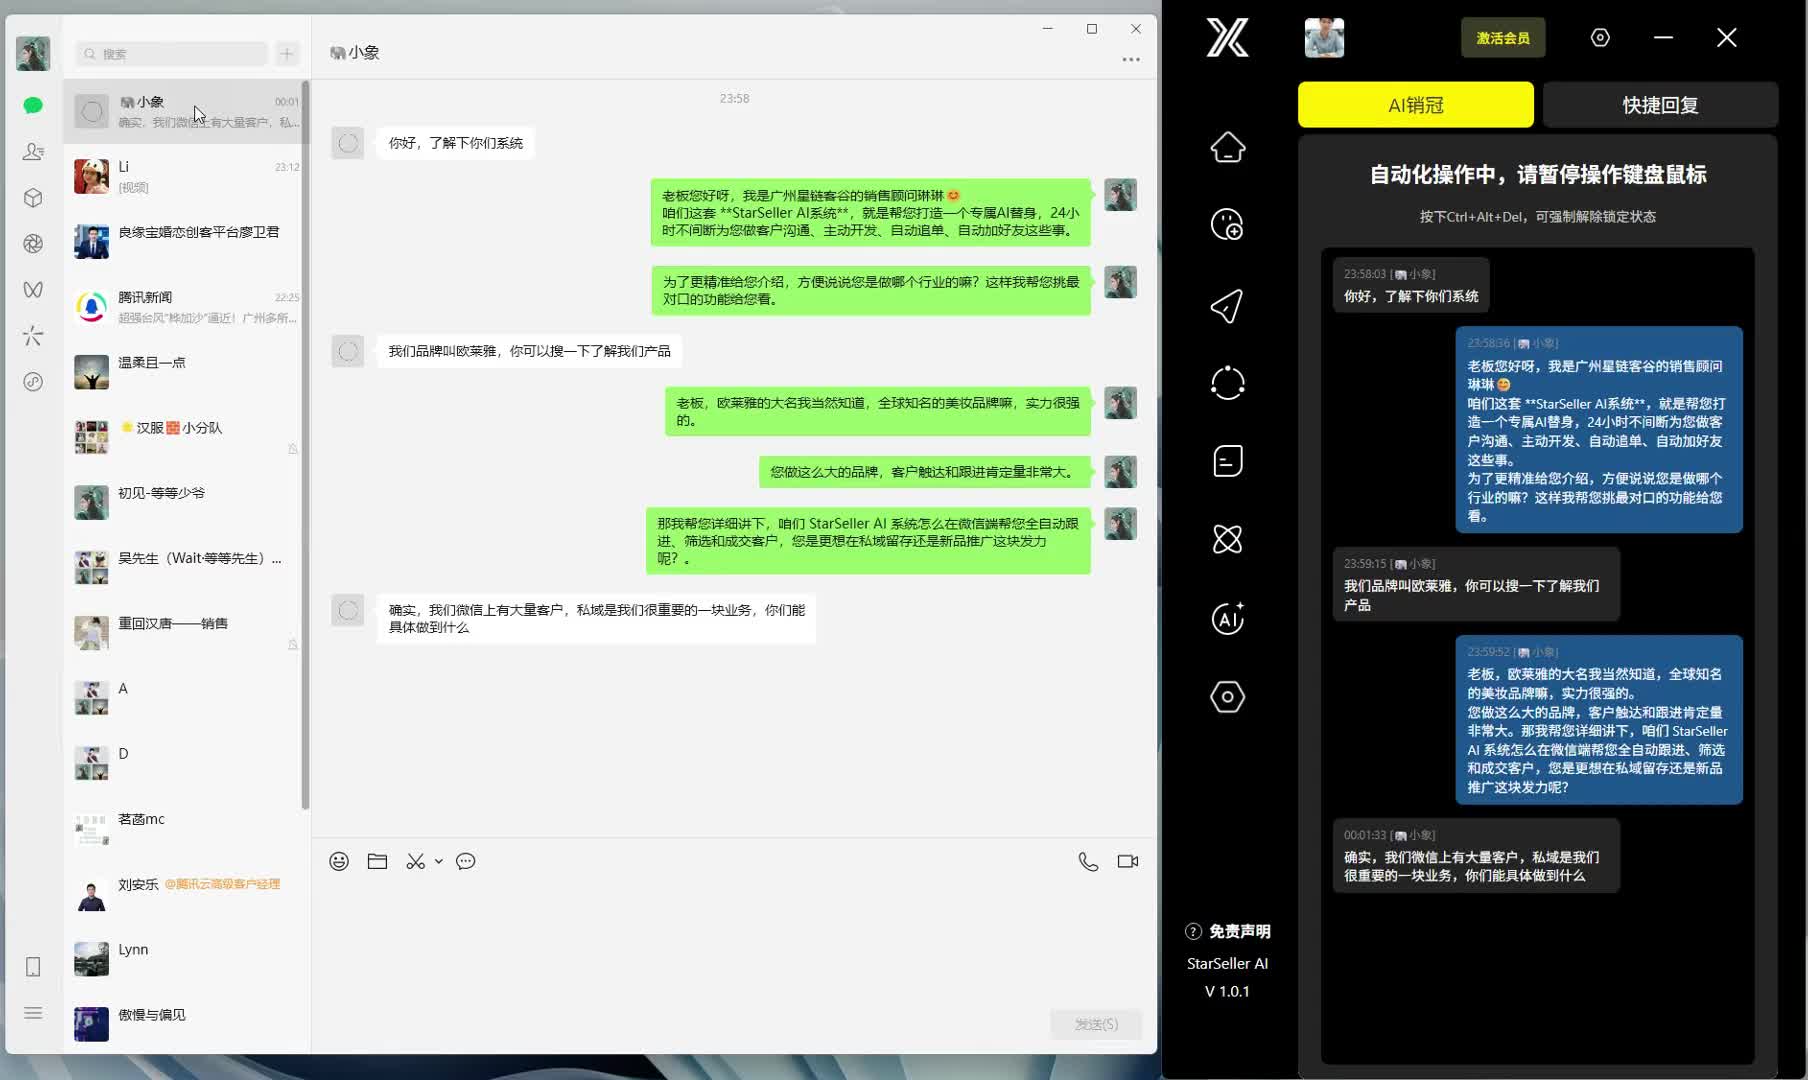Open the WeChat hamburger menu at bottom-left
This screenshot has height=1080, width=1808.
pos(33,1013)
